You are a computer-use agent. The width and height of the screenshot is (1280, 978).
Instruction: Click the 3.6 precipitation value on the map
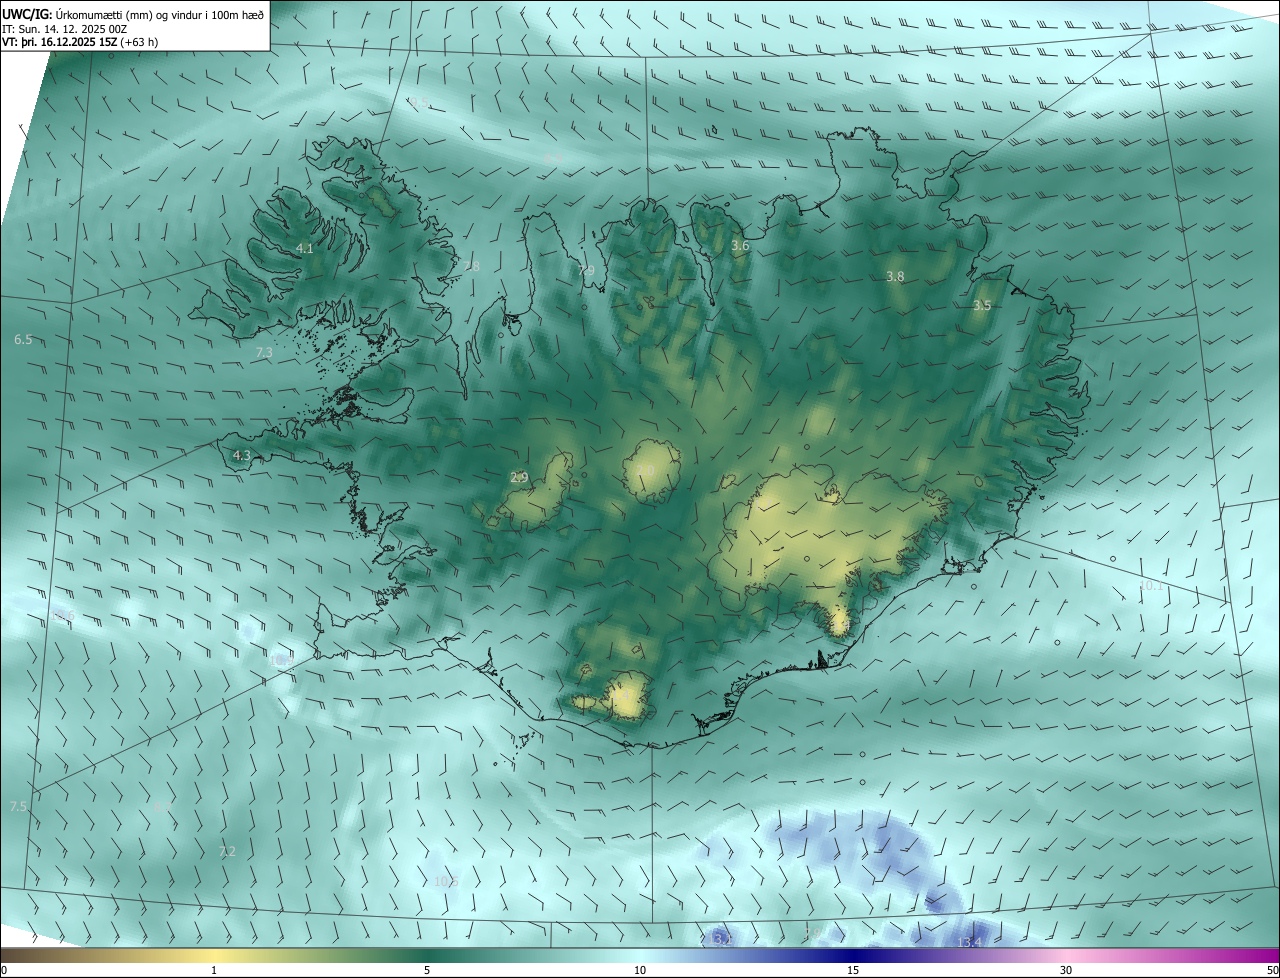(740, 245)
